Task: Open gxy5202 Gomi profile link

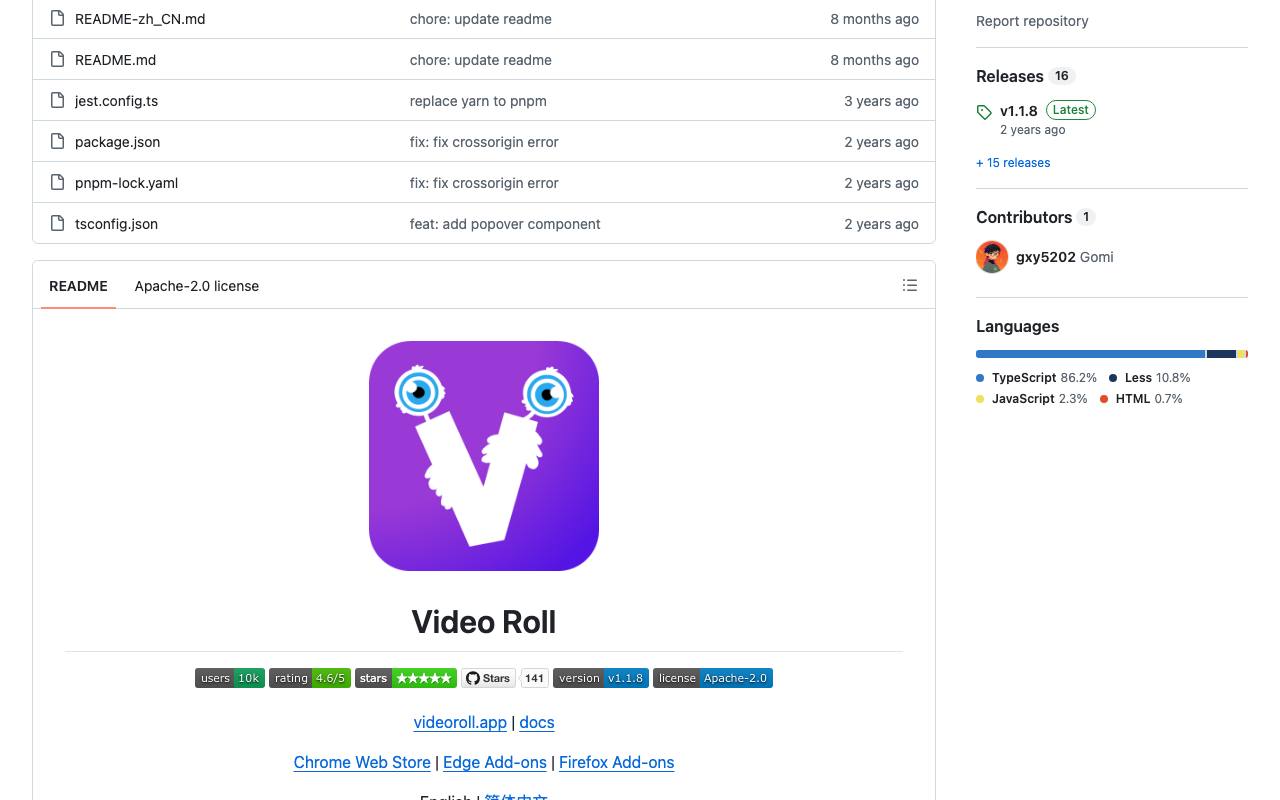Action: pos(1064,257)
